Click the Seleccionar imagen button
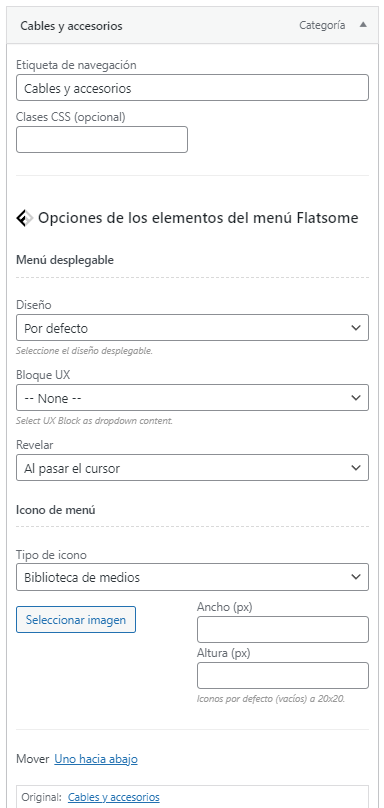The width and height of the screenshot is (384, 808). (x=76, y=619)
